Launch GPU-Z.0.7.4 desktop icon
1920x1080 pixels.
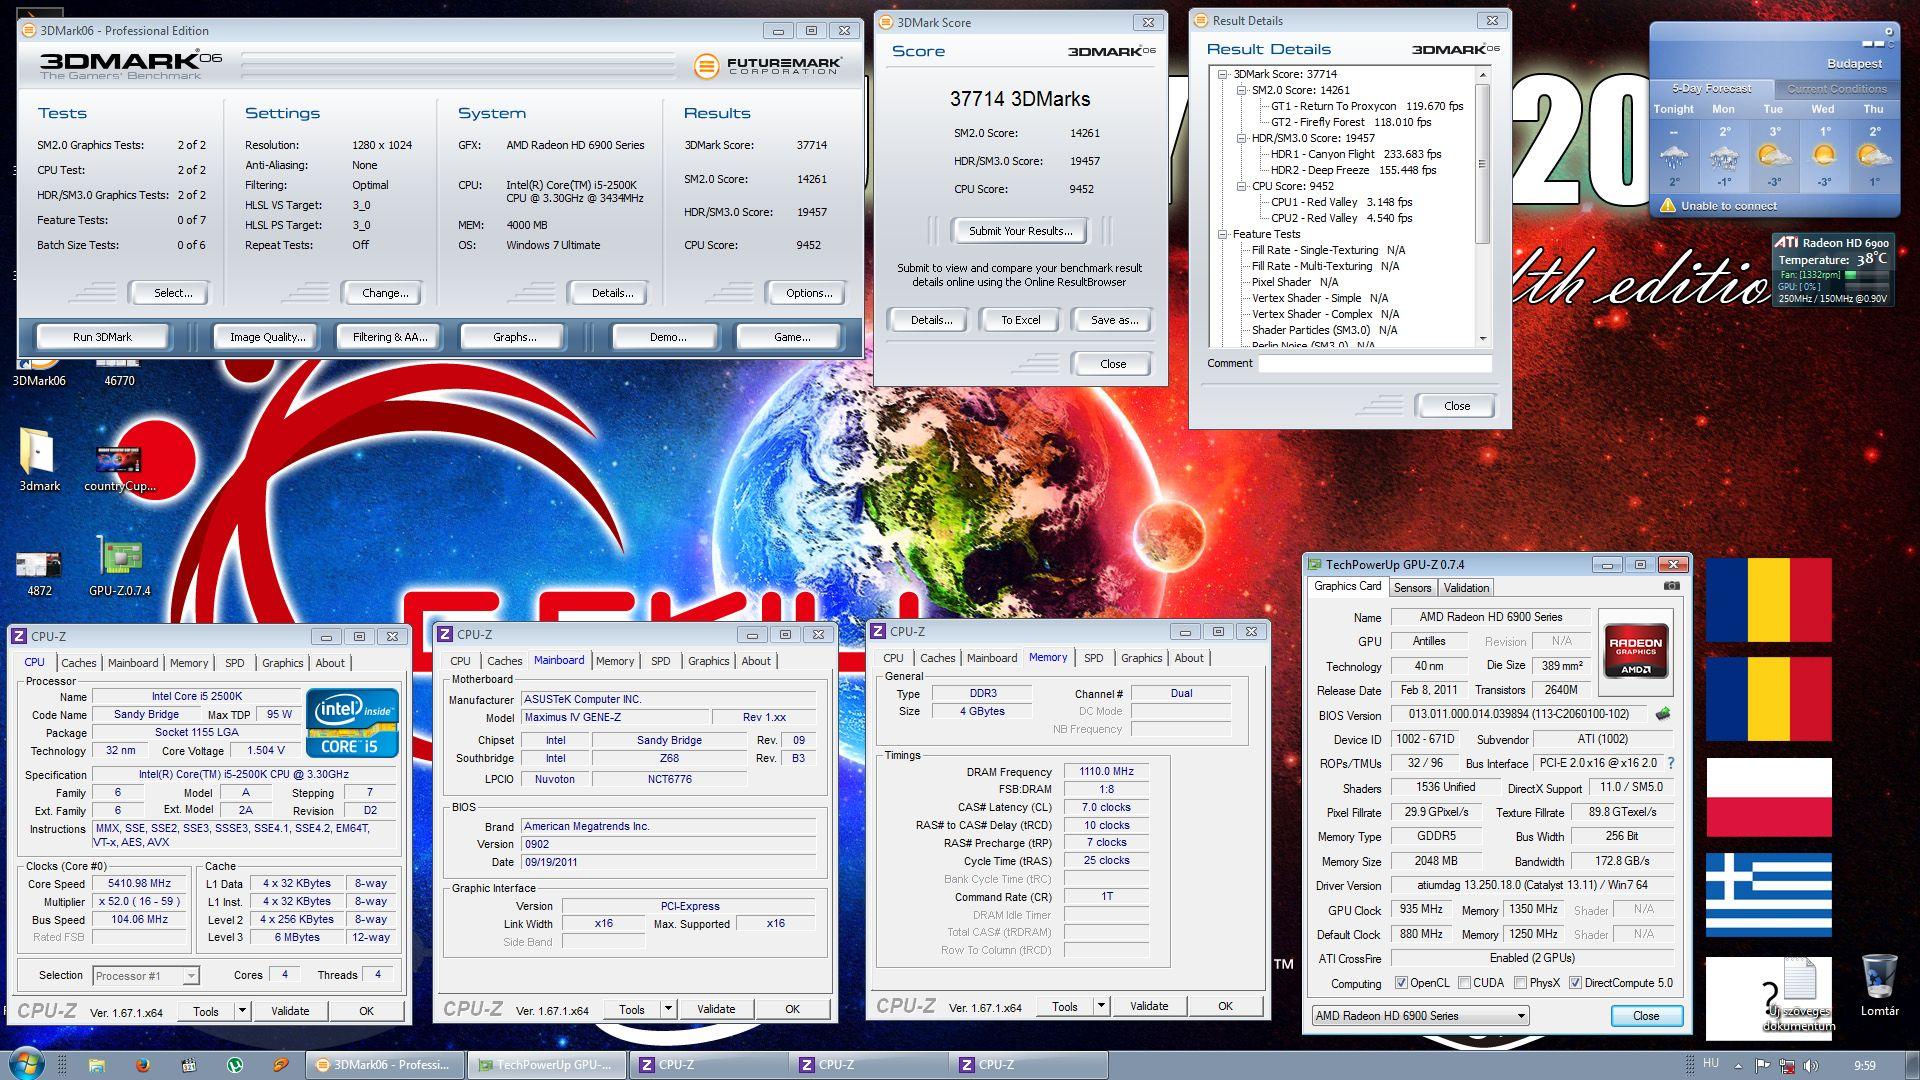point(119,567)
